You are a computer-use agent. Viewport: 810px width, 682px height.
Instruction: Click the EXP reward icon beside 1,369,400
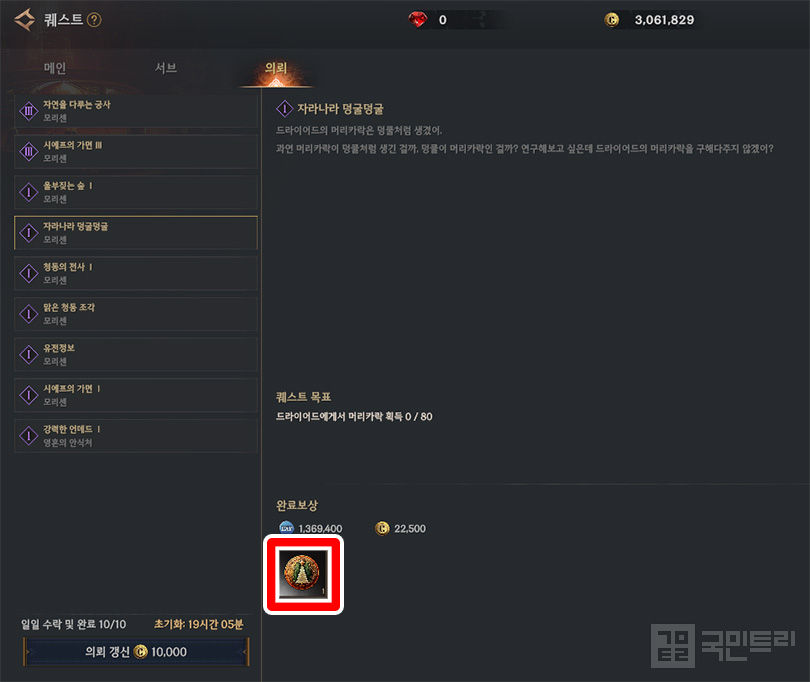click(x=286, y=528)
